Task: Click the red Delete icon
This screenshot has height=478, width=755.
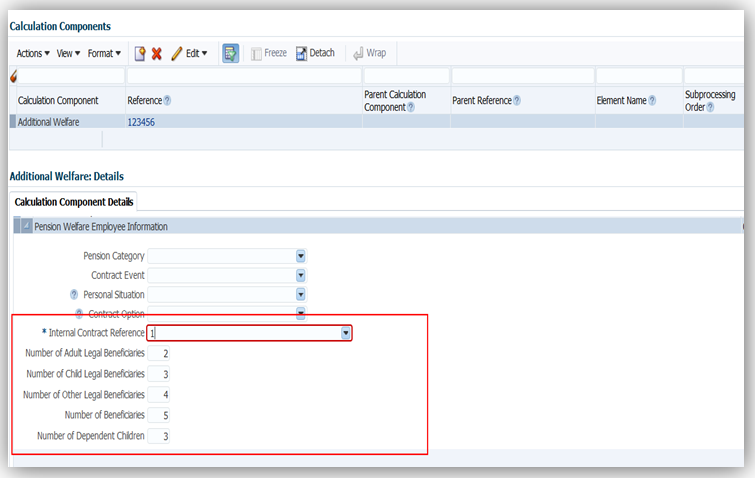Action: pos(156,53)
